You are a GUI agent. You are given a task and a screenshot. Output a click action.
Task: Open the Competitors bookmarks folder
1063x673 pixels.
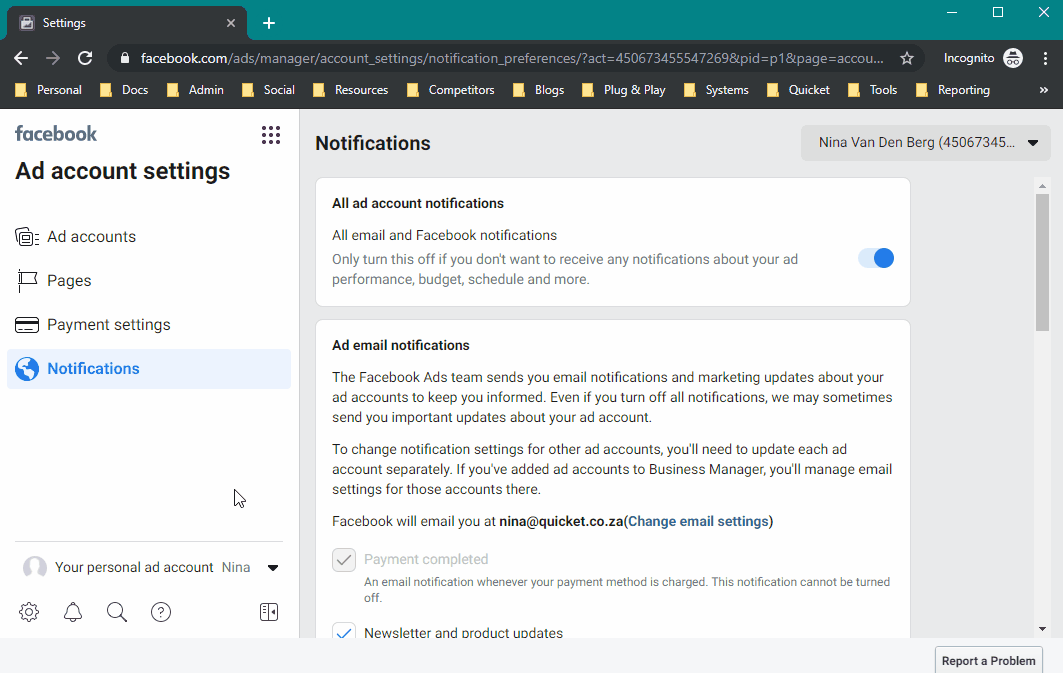pos(451,90)
